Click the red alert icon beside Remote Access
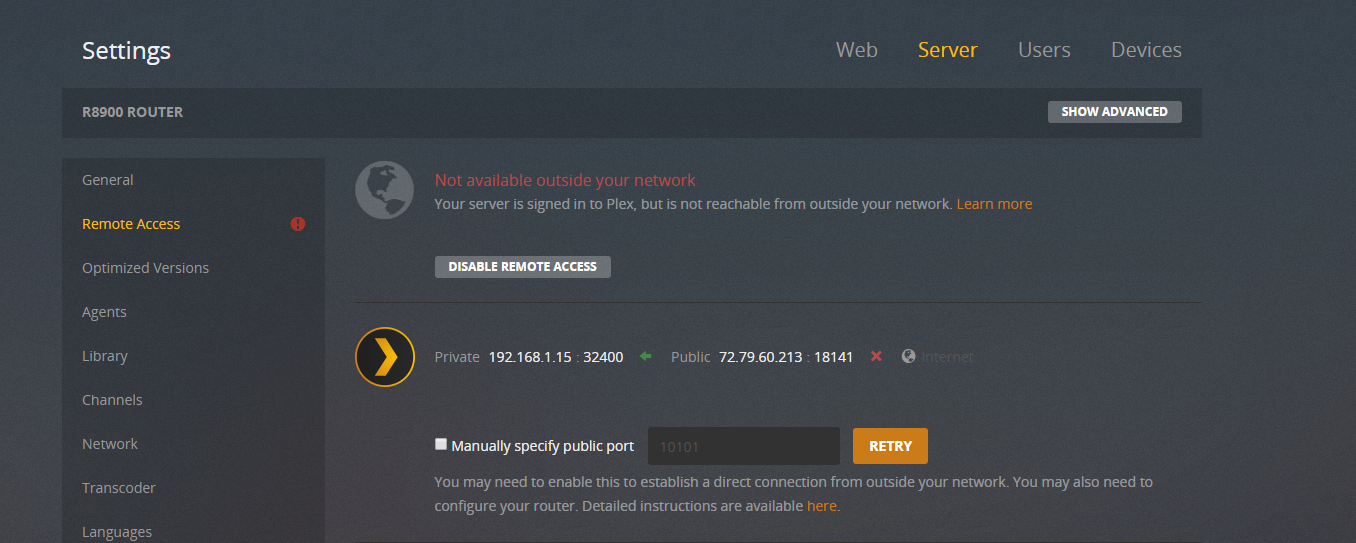The height and width of the screenshot is (543, 1356). click(298, 224)
